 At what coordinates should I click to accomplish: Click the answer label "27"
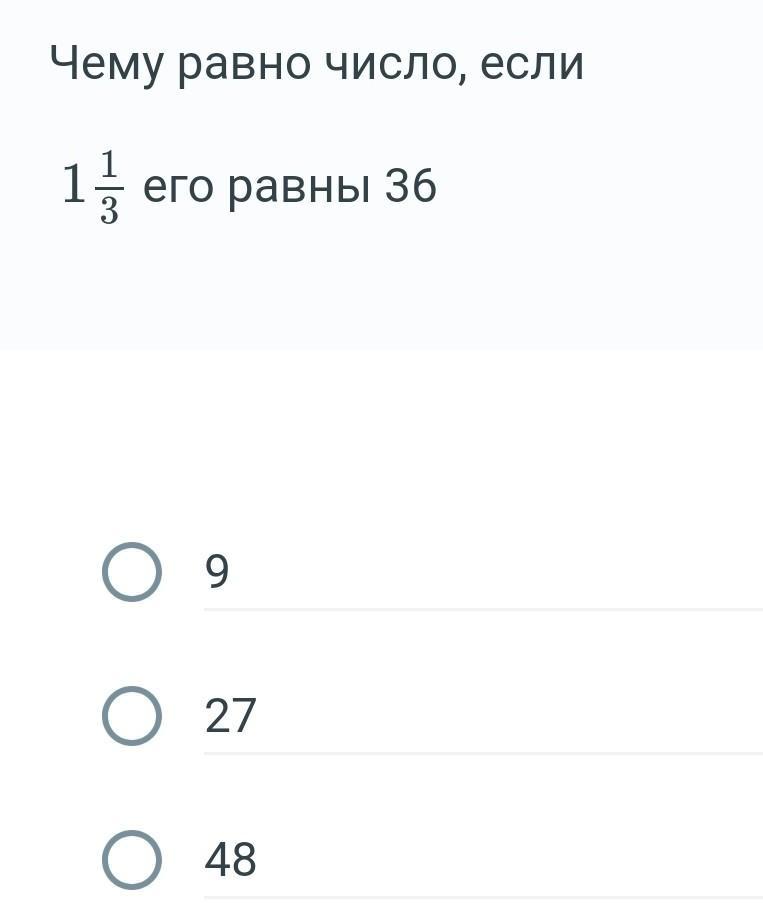pyautogui.click(x=230, y=715)
